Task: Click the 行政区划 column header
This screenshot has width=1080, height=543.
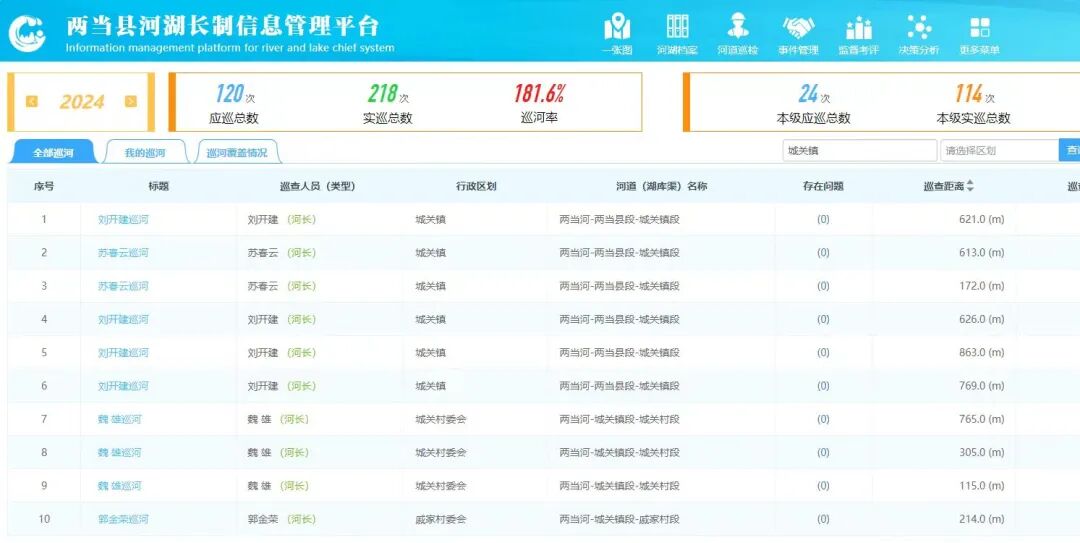Action: pos(476,186)
